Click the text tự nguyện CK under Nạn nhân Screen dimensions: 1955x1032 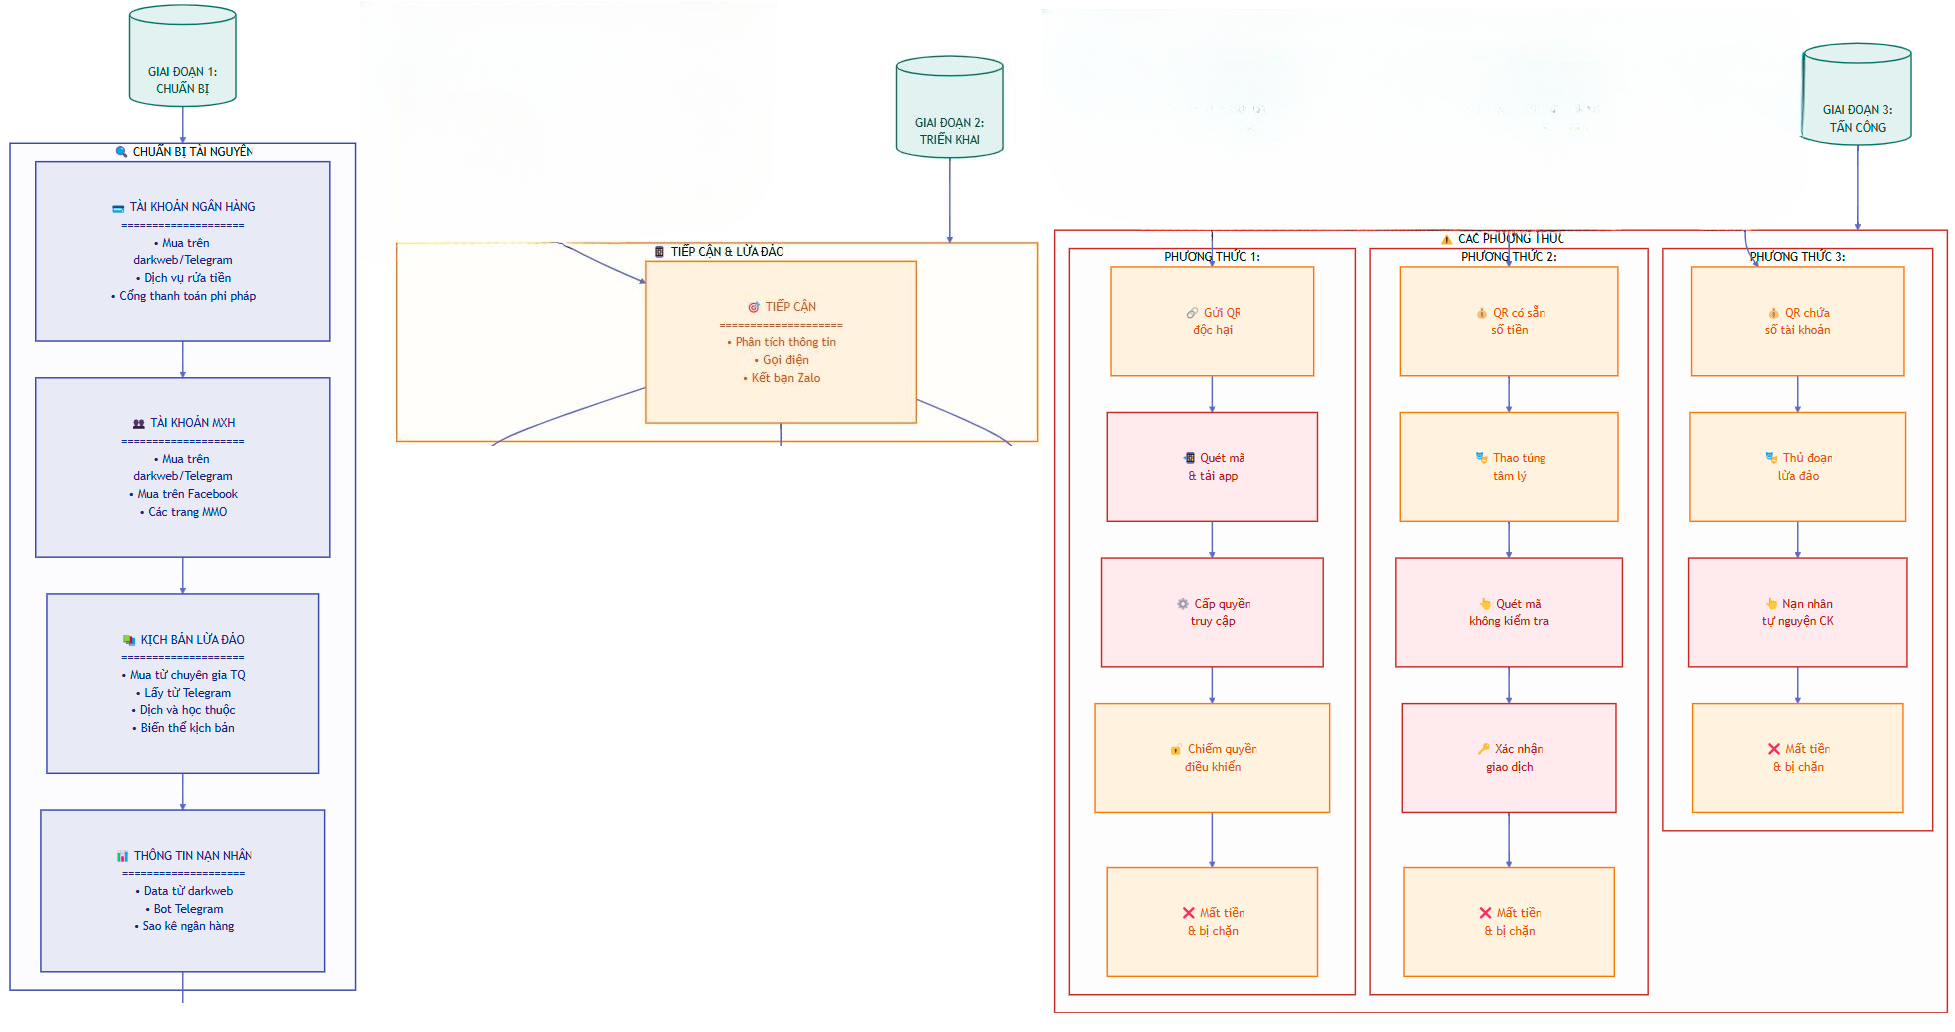click(1798, 621)
